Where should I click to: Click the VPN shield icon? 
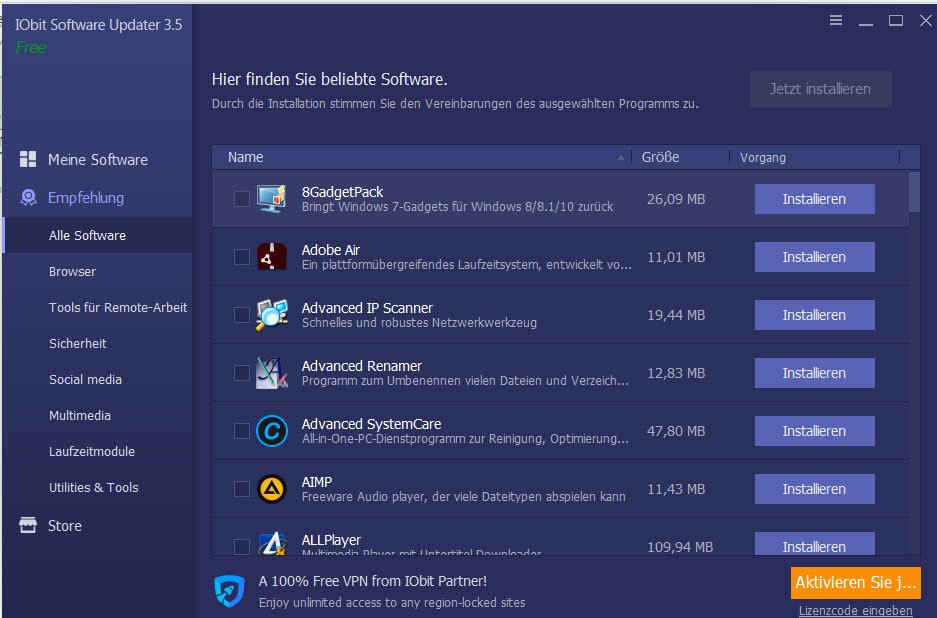click(229, 591)
